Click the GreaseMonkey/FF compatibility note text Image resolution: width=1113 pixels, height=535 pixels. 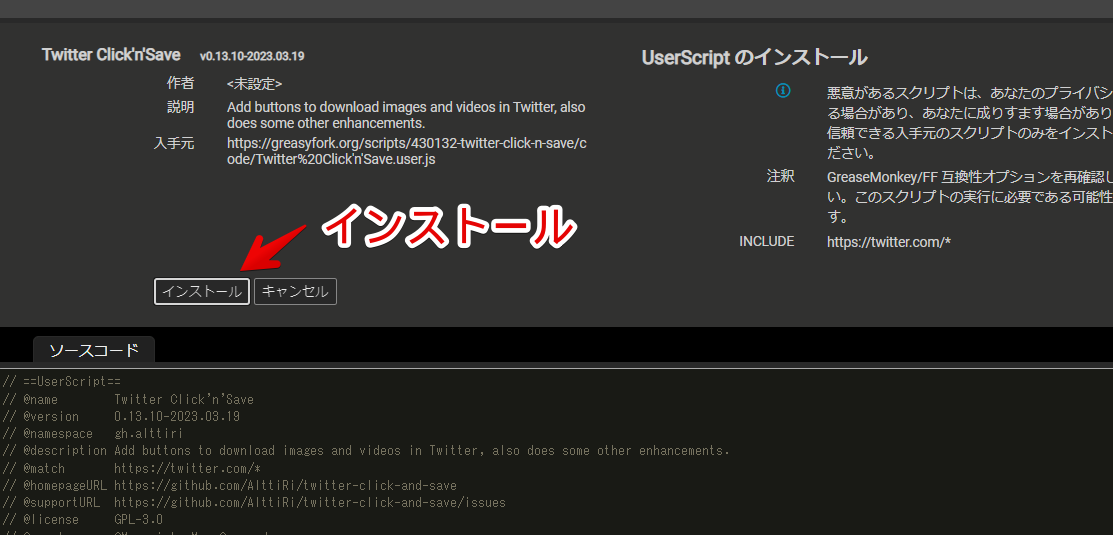[970, 196]
